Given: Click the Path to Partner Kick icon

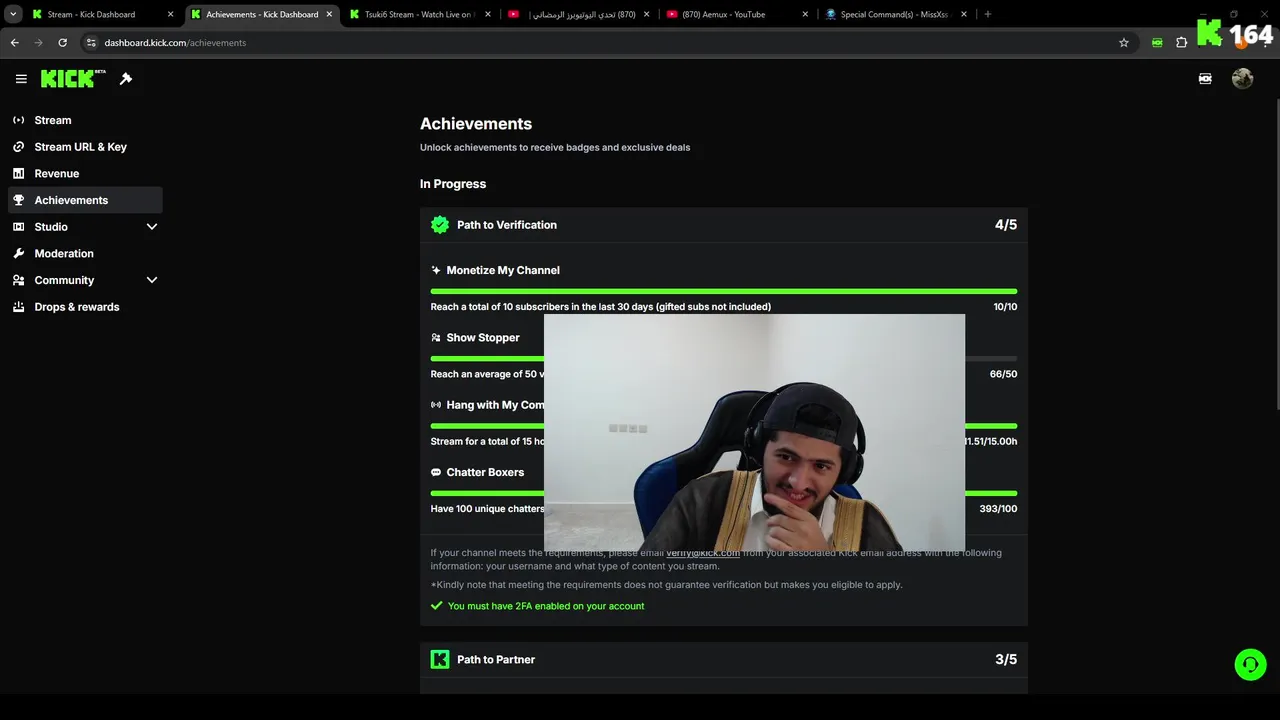Looking at the screenshot, I should point(440,659).
